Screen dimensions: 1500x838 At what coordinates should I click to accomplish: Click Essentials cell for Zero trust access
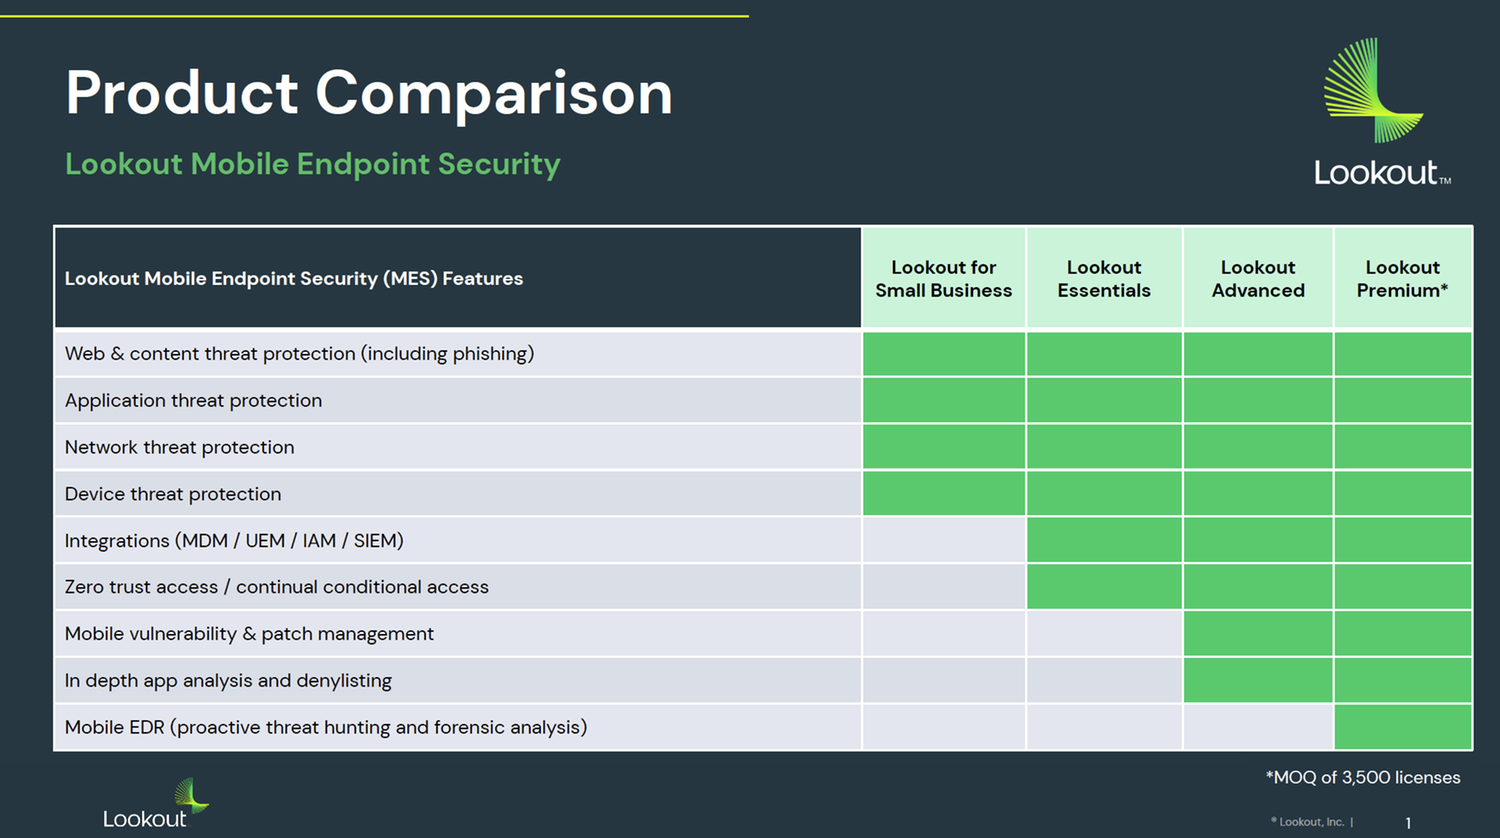click(1104, 587)
